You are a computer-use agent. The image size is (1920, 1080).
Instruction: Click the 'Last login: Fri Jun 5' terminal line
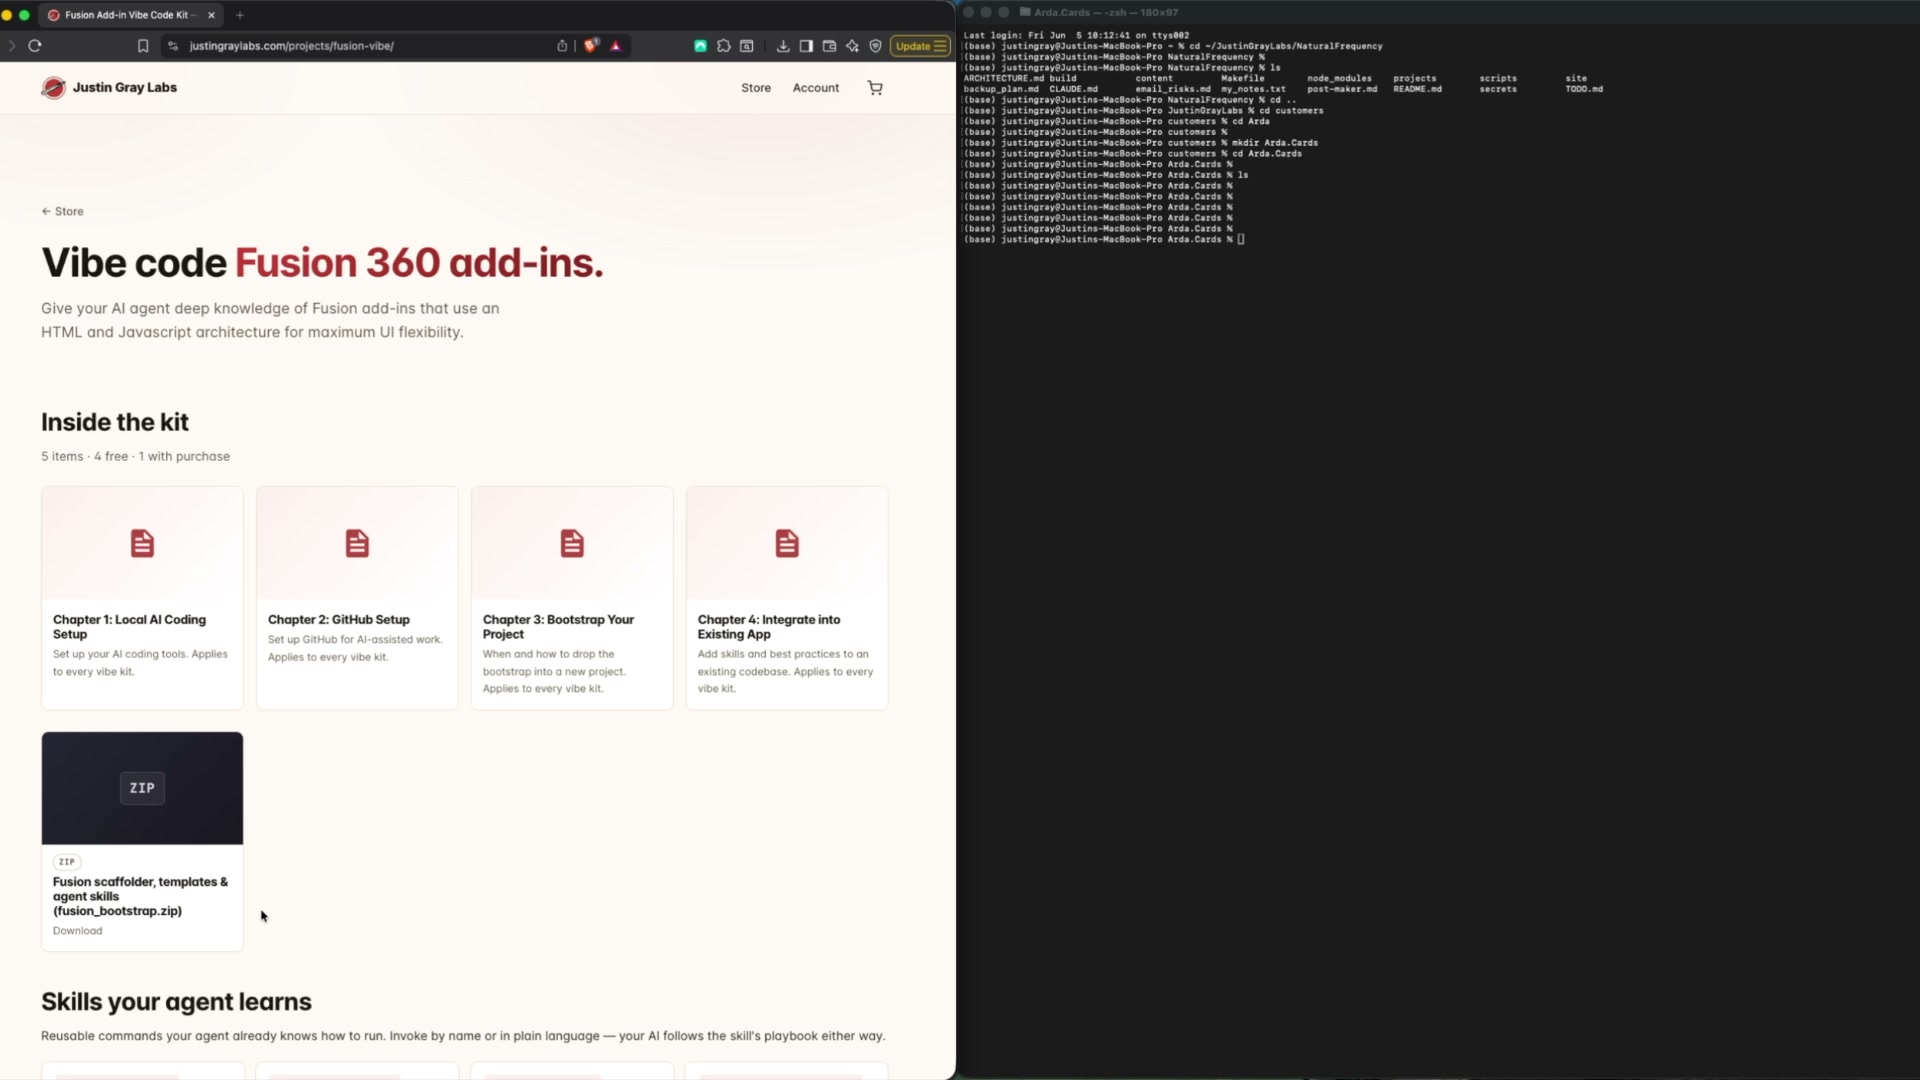pyautogui.click(x=1076, y=35)
